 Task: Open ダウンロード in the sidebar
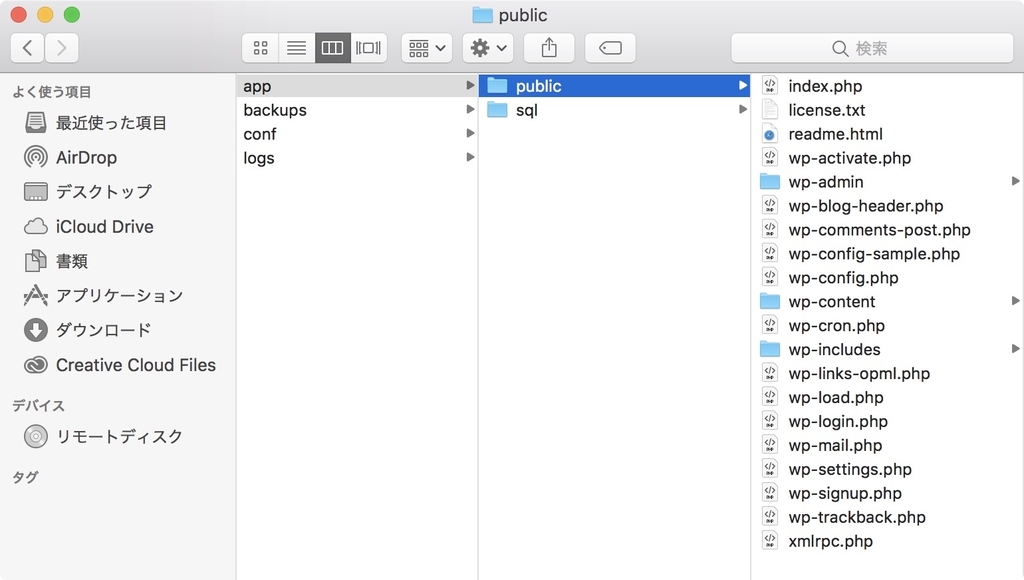coord(88,330)
